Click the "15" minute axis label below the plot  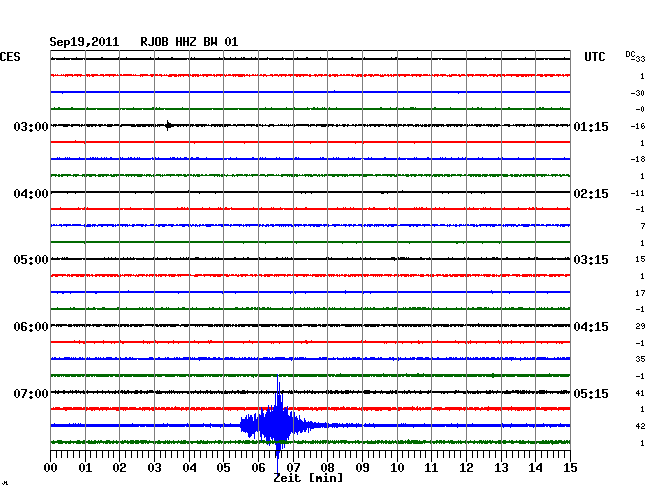(570, 468)
